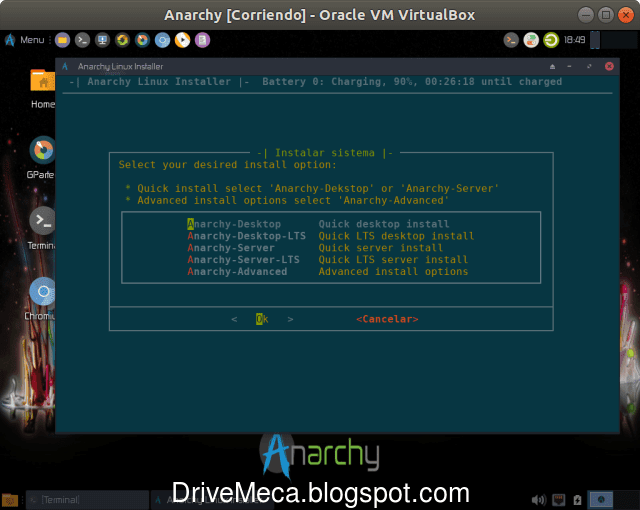Open Chromium desktop shortcut

tap(40, 299)
